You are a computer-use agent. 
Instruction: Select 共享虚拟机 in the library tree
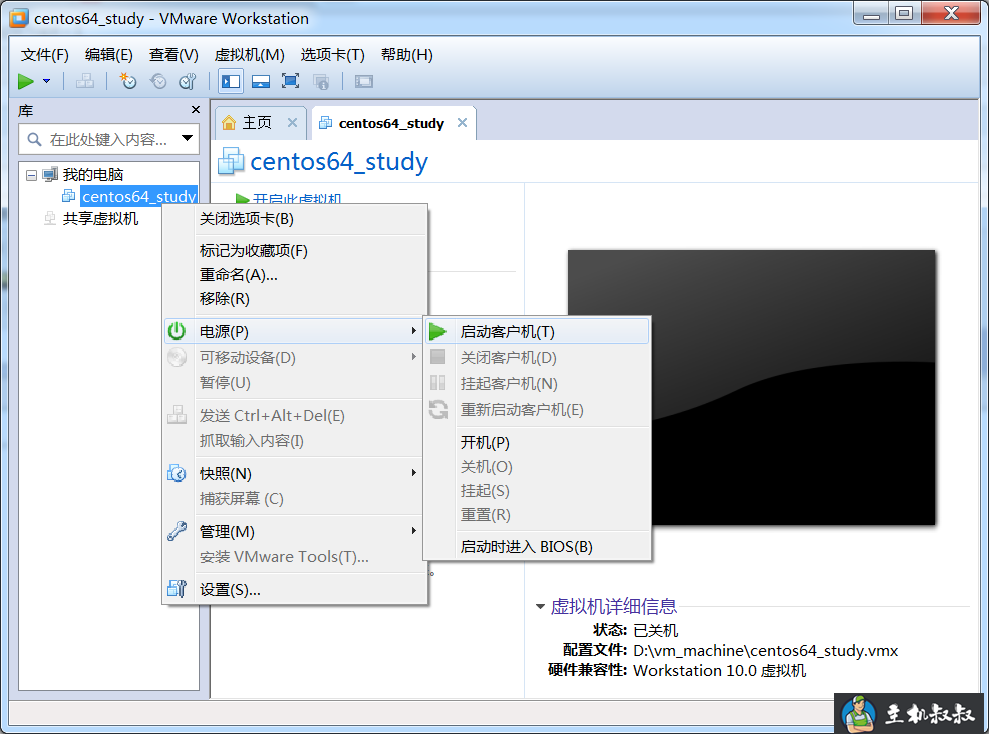pos(100,219)
